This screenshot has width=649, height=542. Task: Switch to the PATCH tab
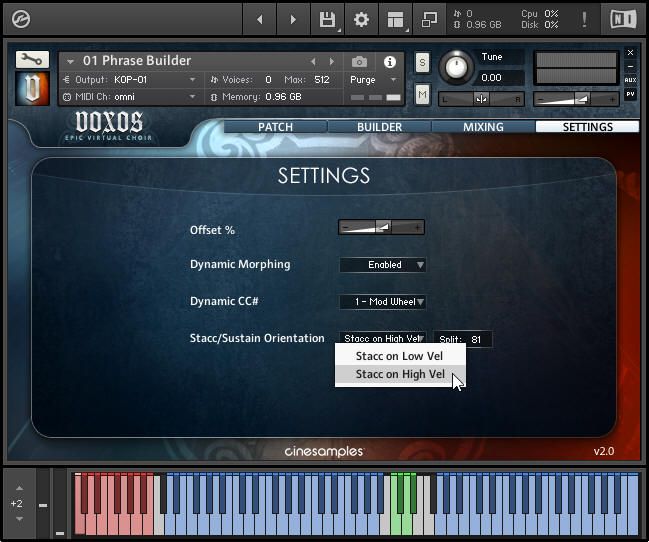(x=276, y=127)
